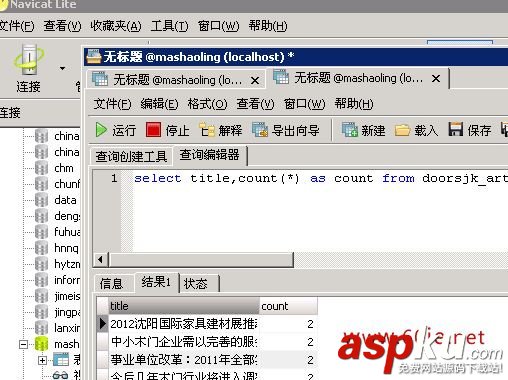Select row 中小木门企业需以完善的服
This screenshot has width=508, height=380.
click(184, 342)
